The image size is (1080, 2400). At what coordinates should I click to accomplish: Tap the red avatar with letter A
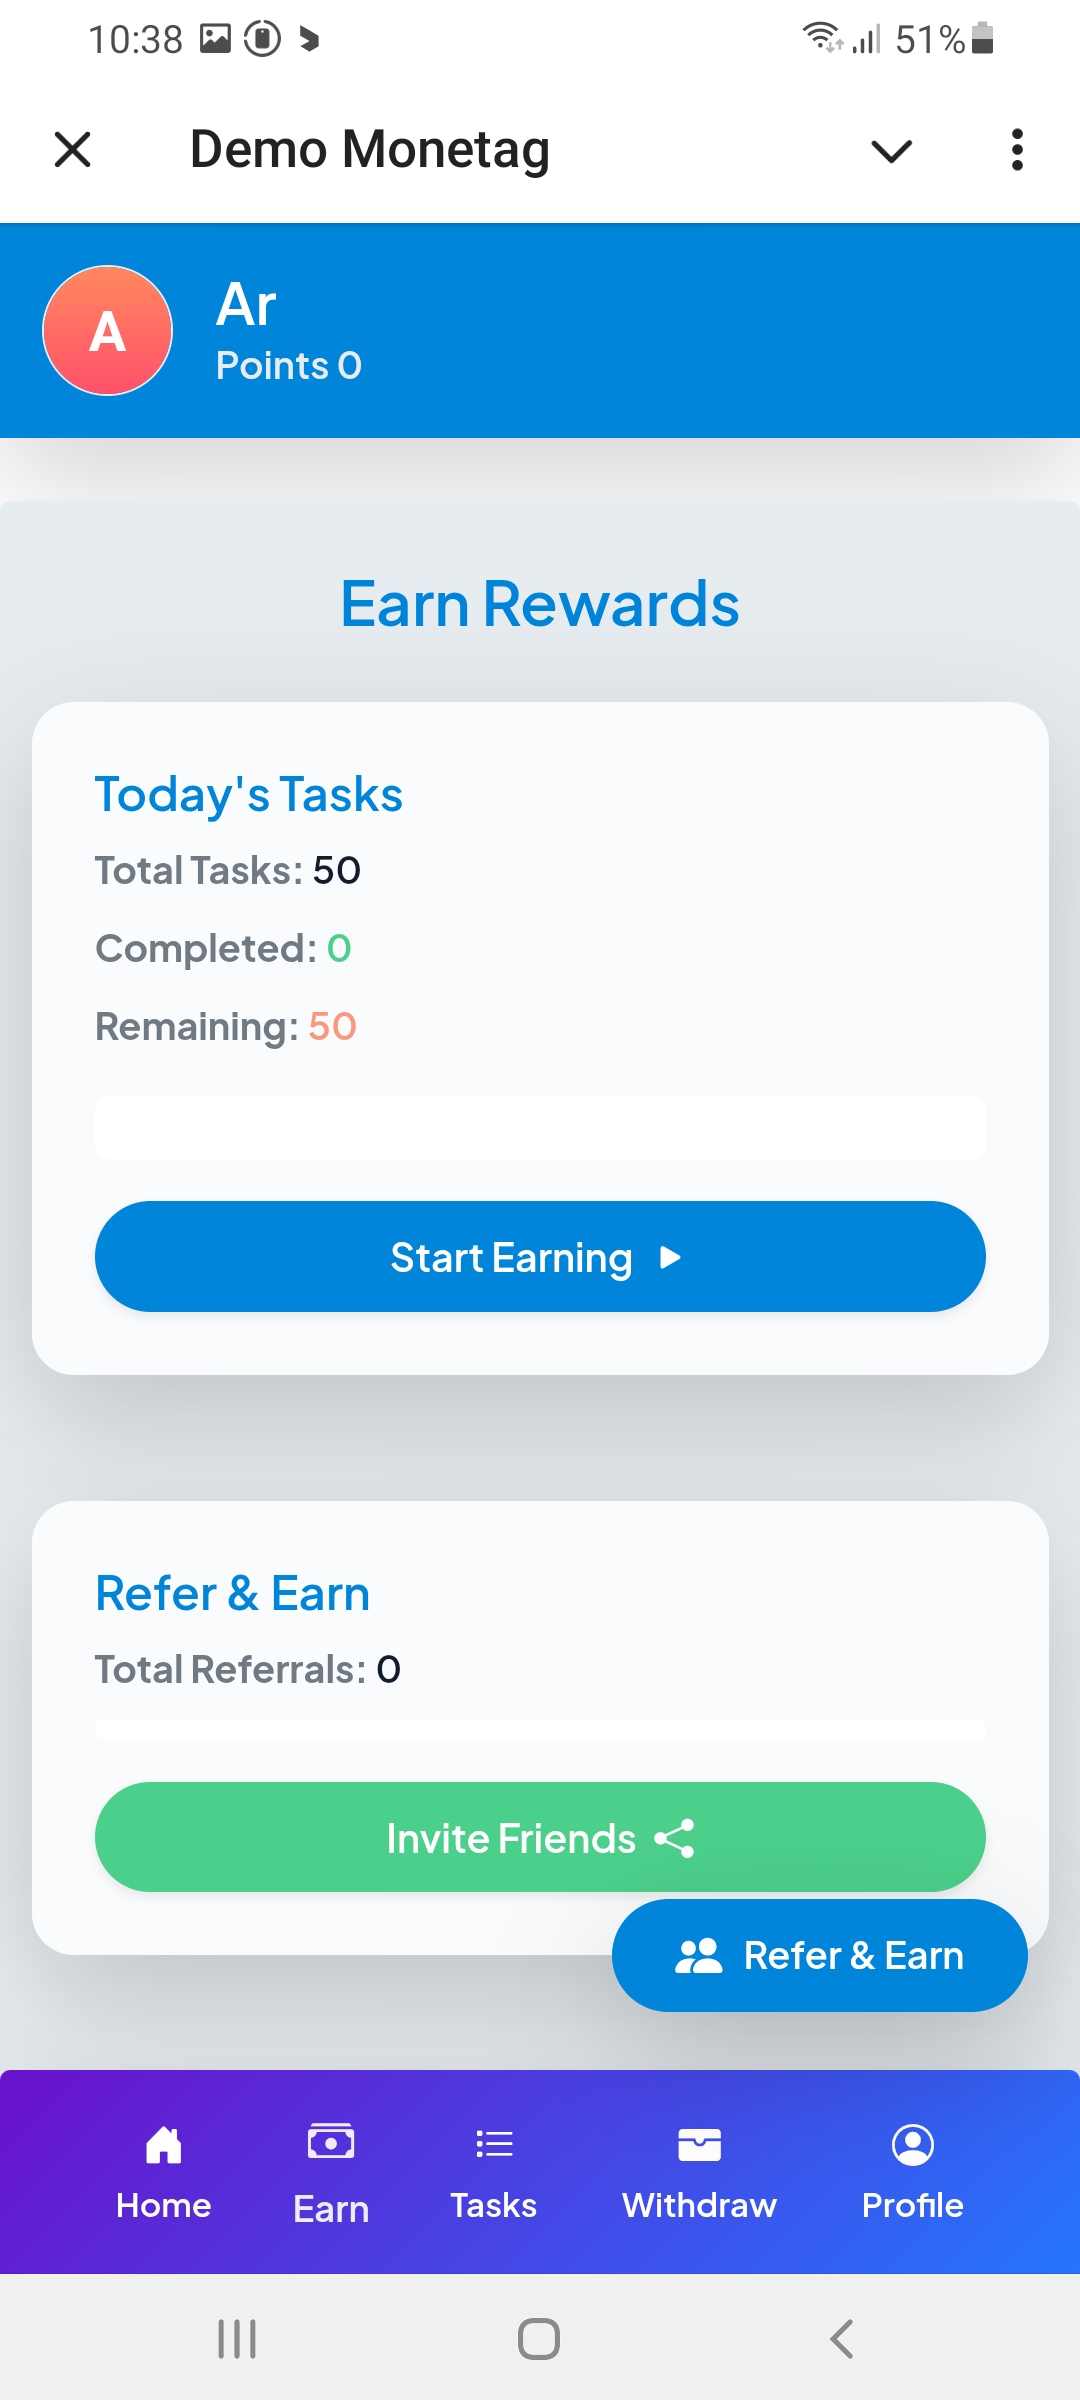point(108,331)
